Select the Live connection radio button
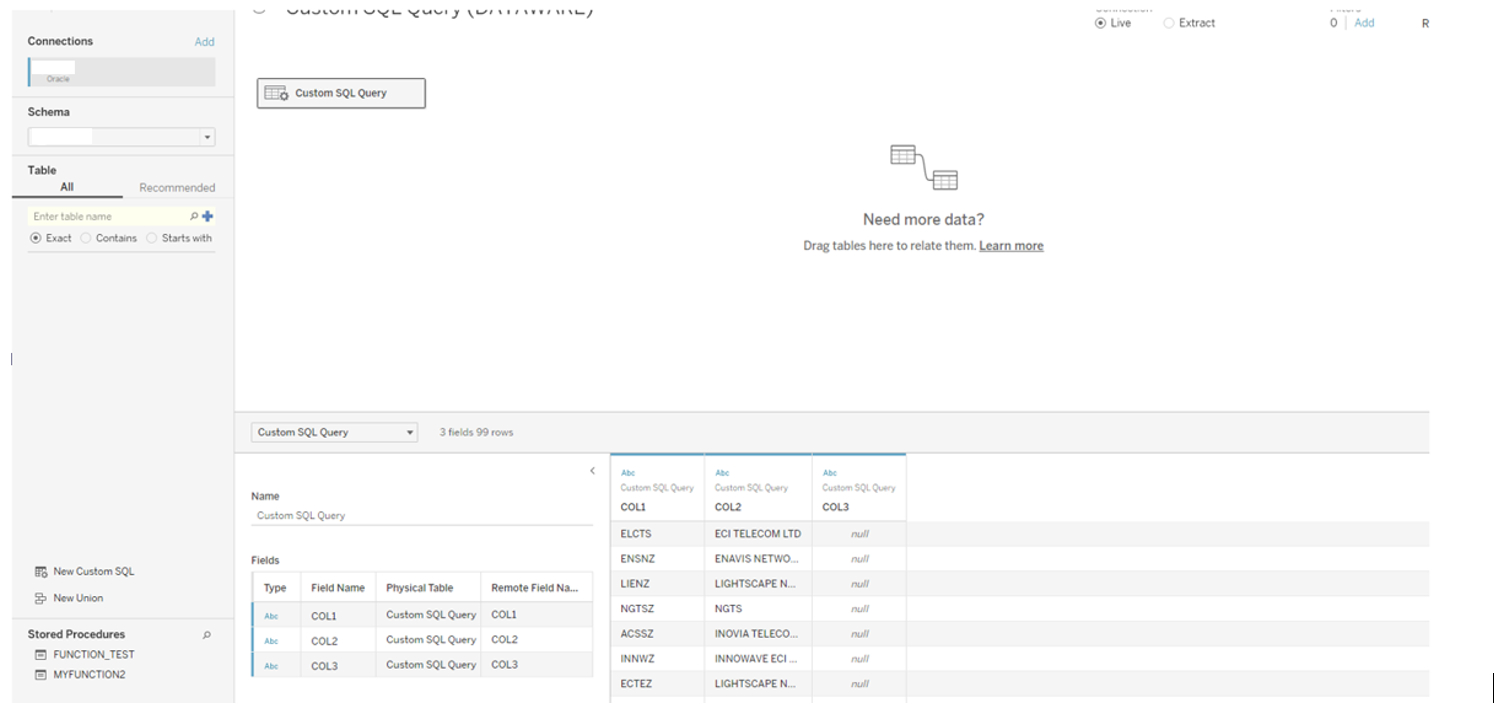Viewport: 1506px width, 722px height. (x=1101, y=23)
